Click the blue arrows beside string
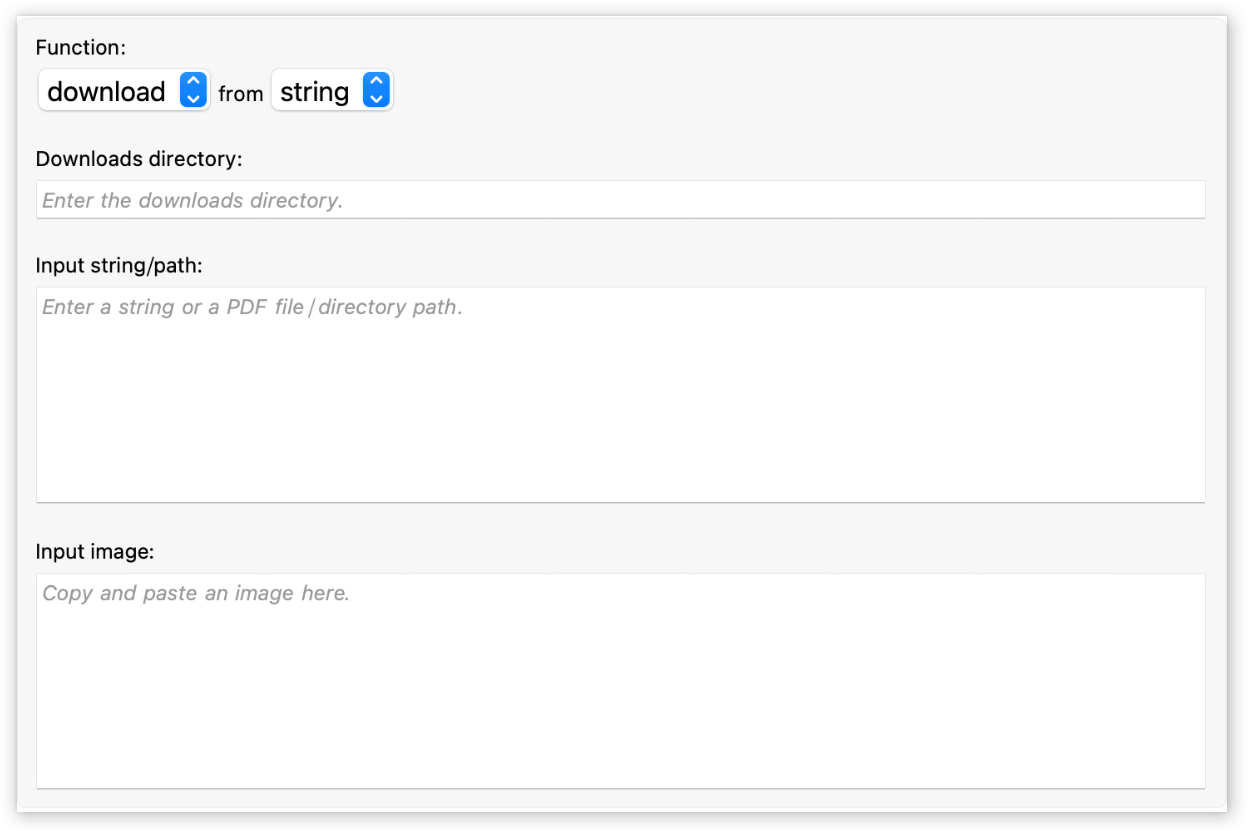The image size is (1248, 834). point(375,91)
